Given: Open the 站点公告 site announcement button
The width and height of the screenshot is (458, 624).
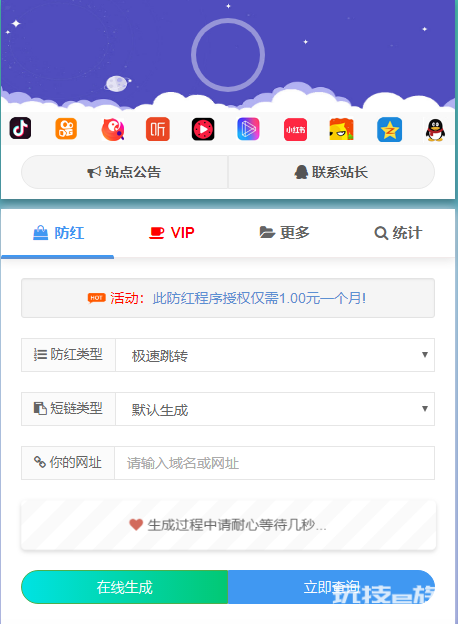Looking at the screenshot, I should point(124,172).
